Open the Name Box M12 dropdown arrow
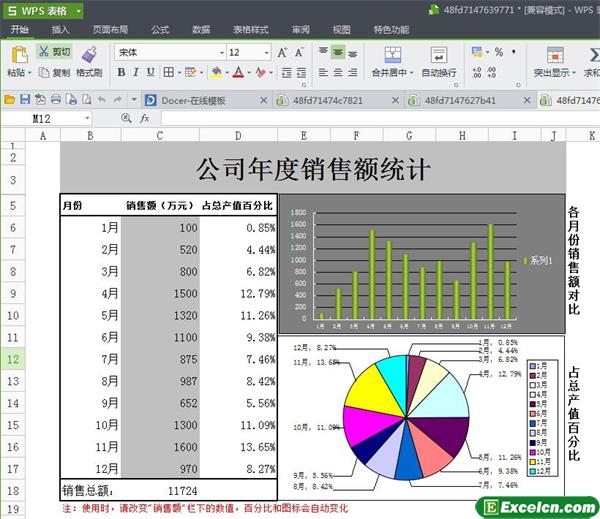600x519 pixels. (87, 118)
